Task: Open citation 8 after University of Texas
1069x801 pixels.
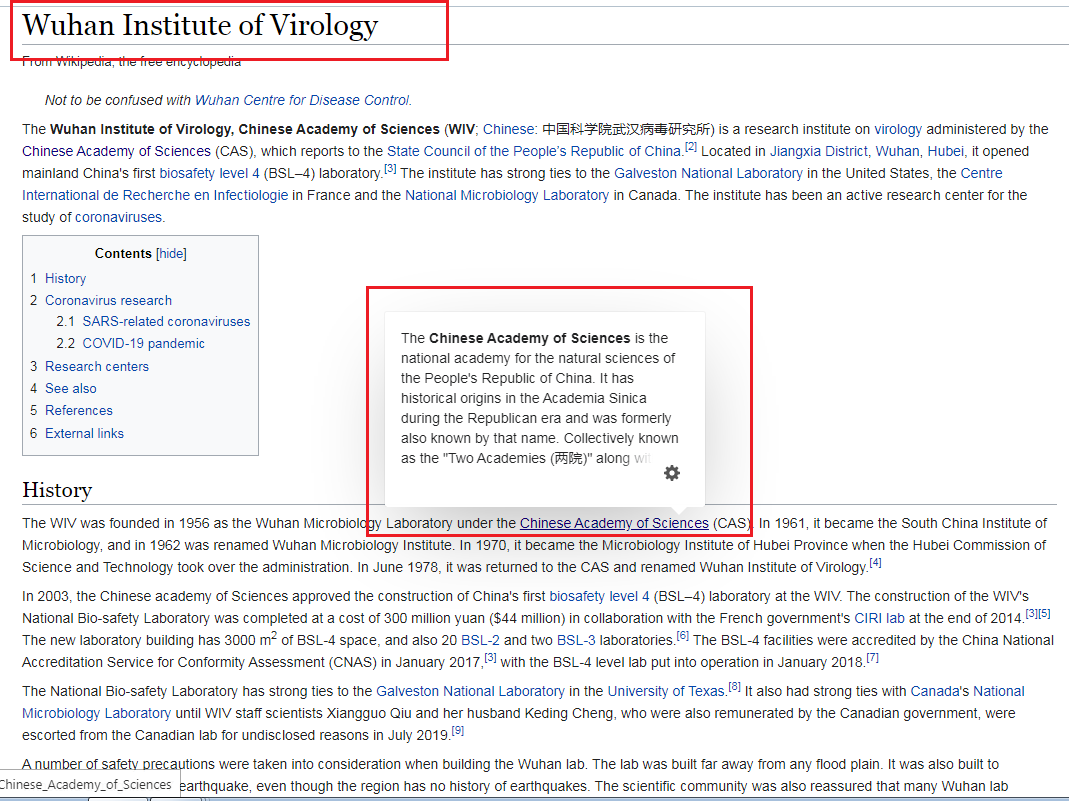Action: click(734, 686)
